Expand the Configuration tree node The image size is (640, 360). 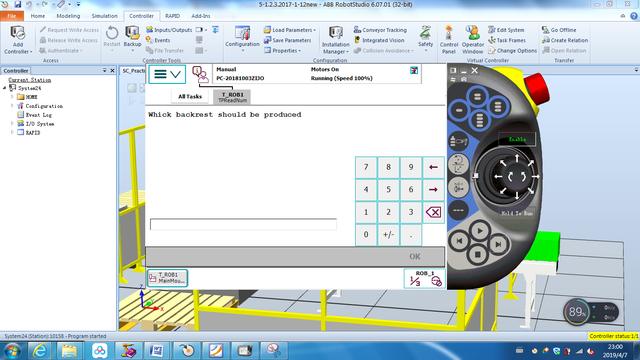click(12, 106)
